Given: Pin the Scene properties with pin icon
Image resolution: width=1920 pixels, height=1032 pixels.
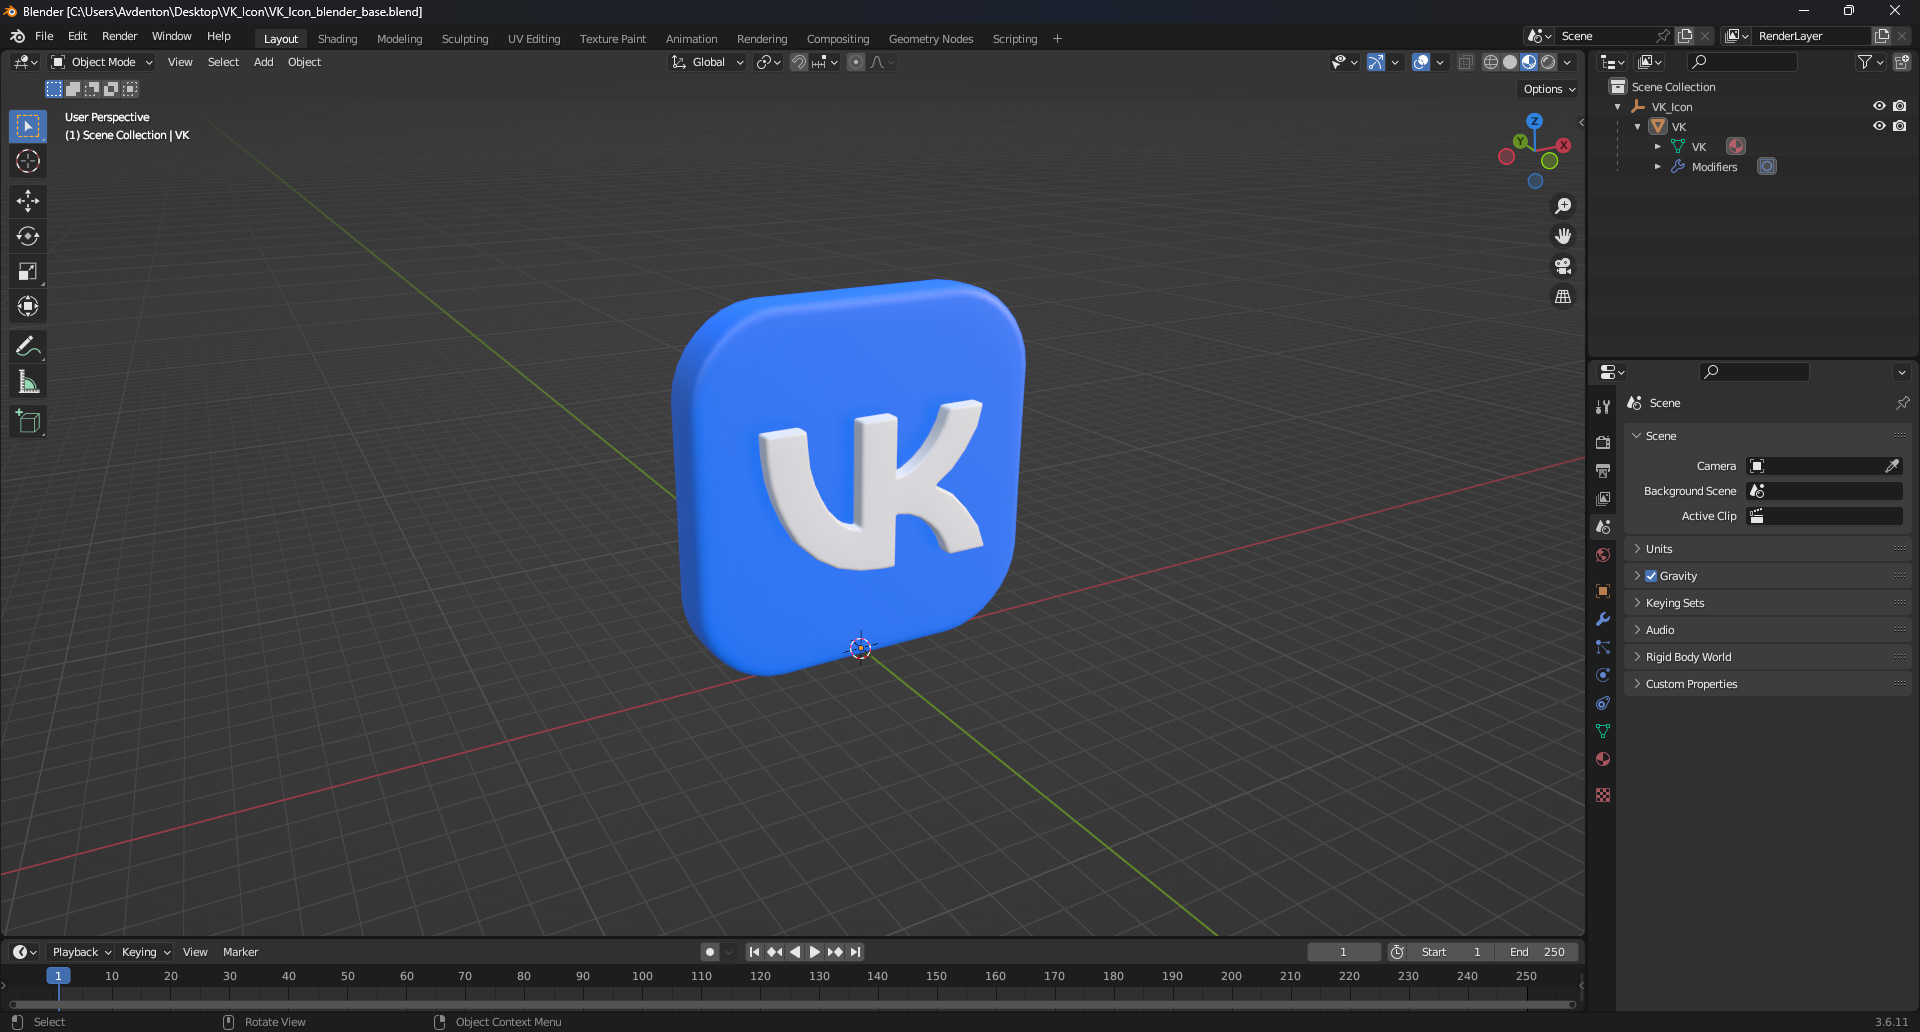Looking at the screenshot, I should pos(1902,403).
